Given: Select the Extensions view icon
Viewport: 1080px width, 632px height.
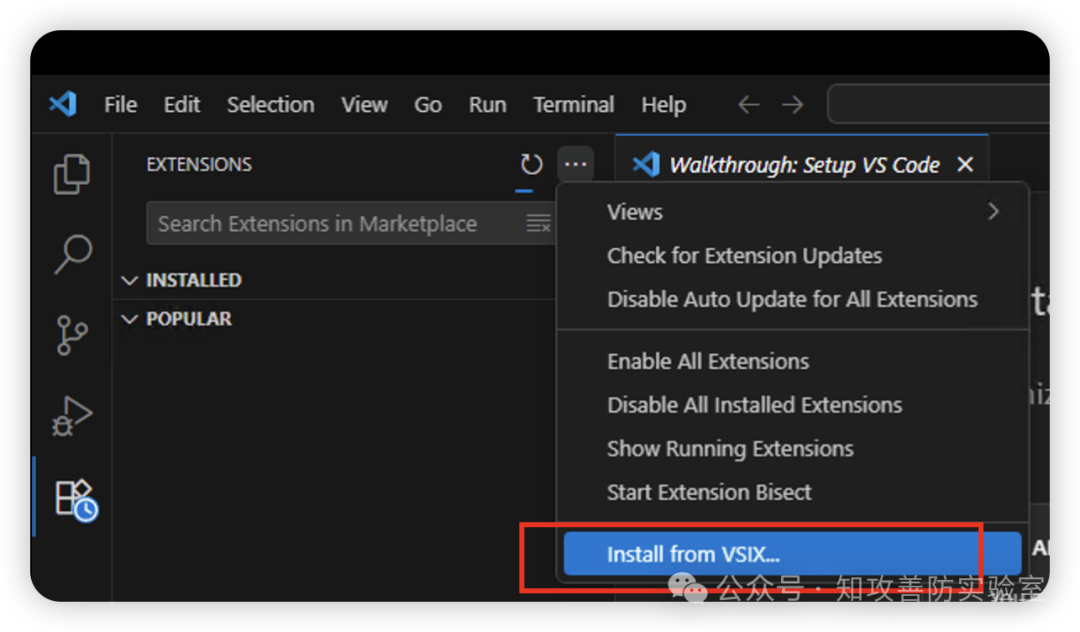Looking at the screenshot, I should (x=76, y=500).
